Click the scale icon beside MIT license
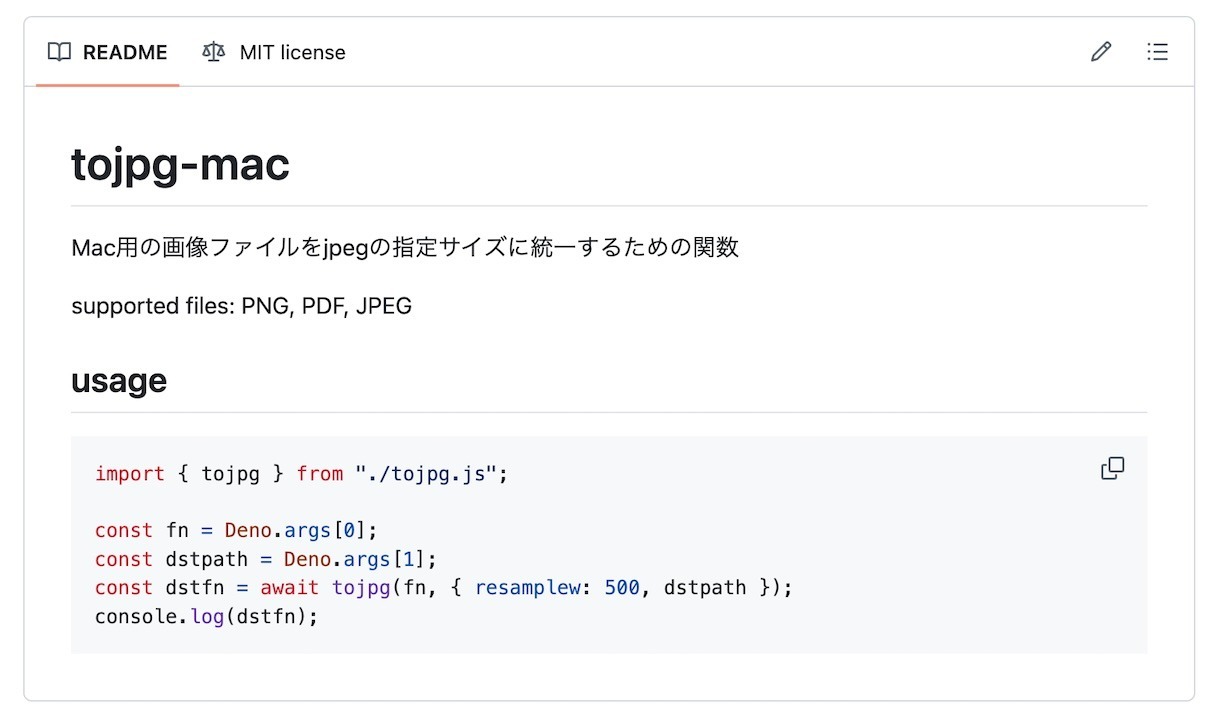The width and height of the screenshot is (1220, 719). click(x=213, y=52)
